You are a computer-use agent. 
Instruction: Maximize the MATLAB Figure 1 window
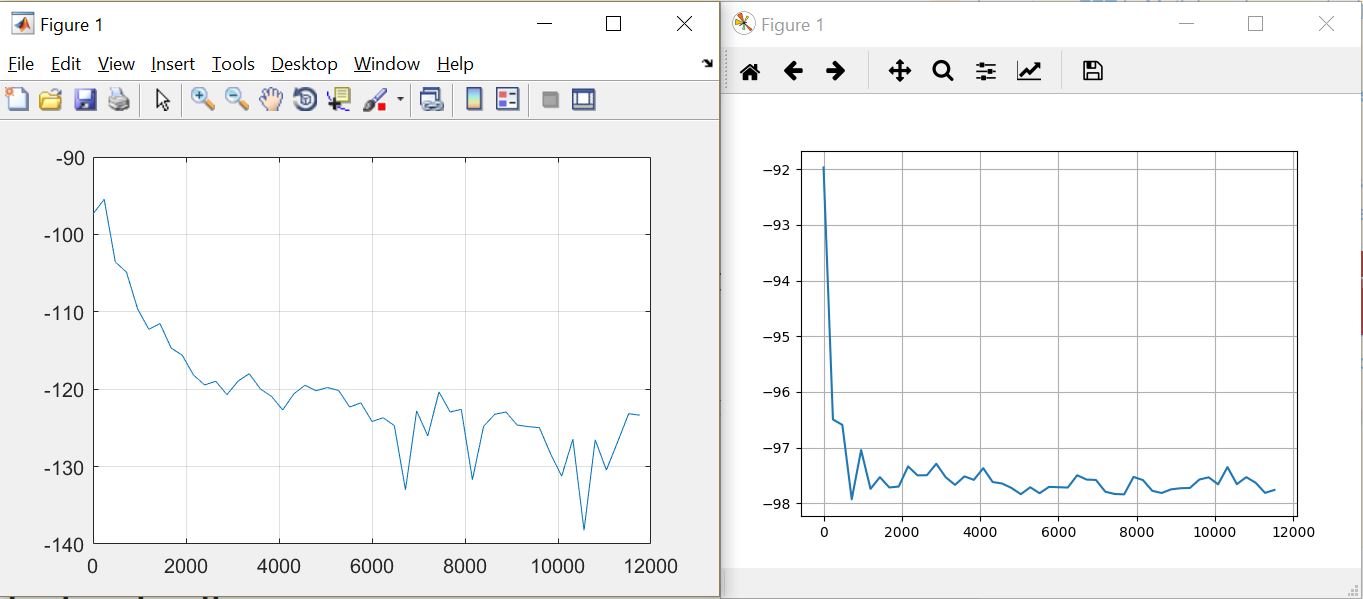(614, 24)
